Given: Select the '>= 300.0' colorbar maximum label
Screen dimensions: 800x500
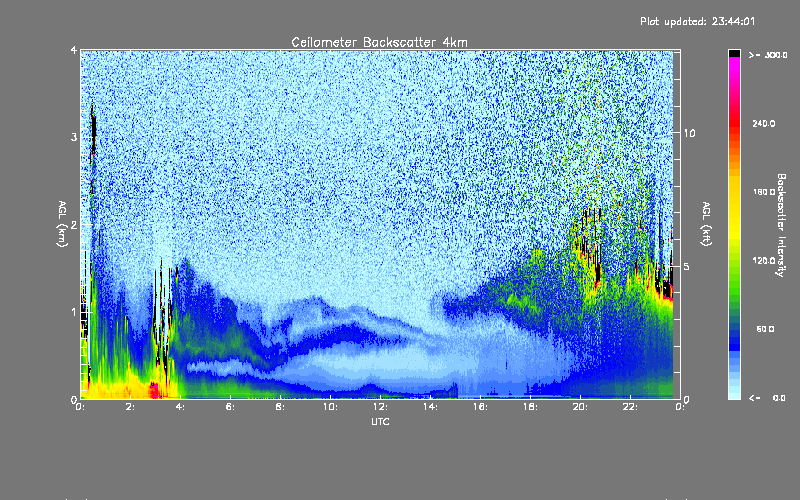Looking at the screenshot, I should click(x=768, y=55).
